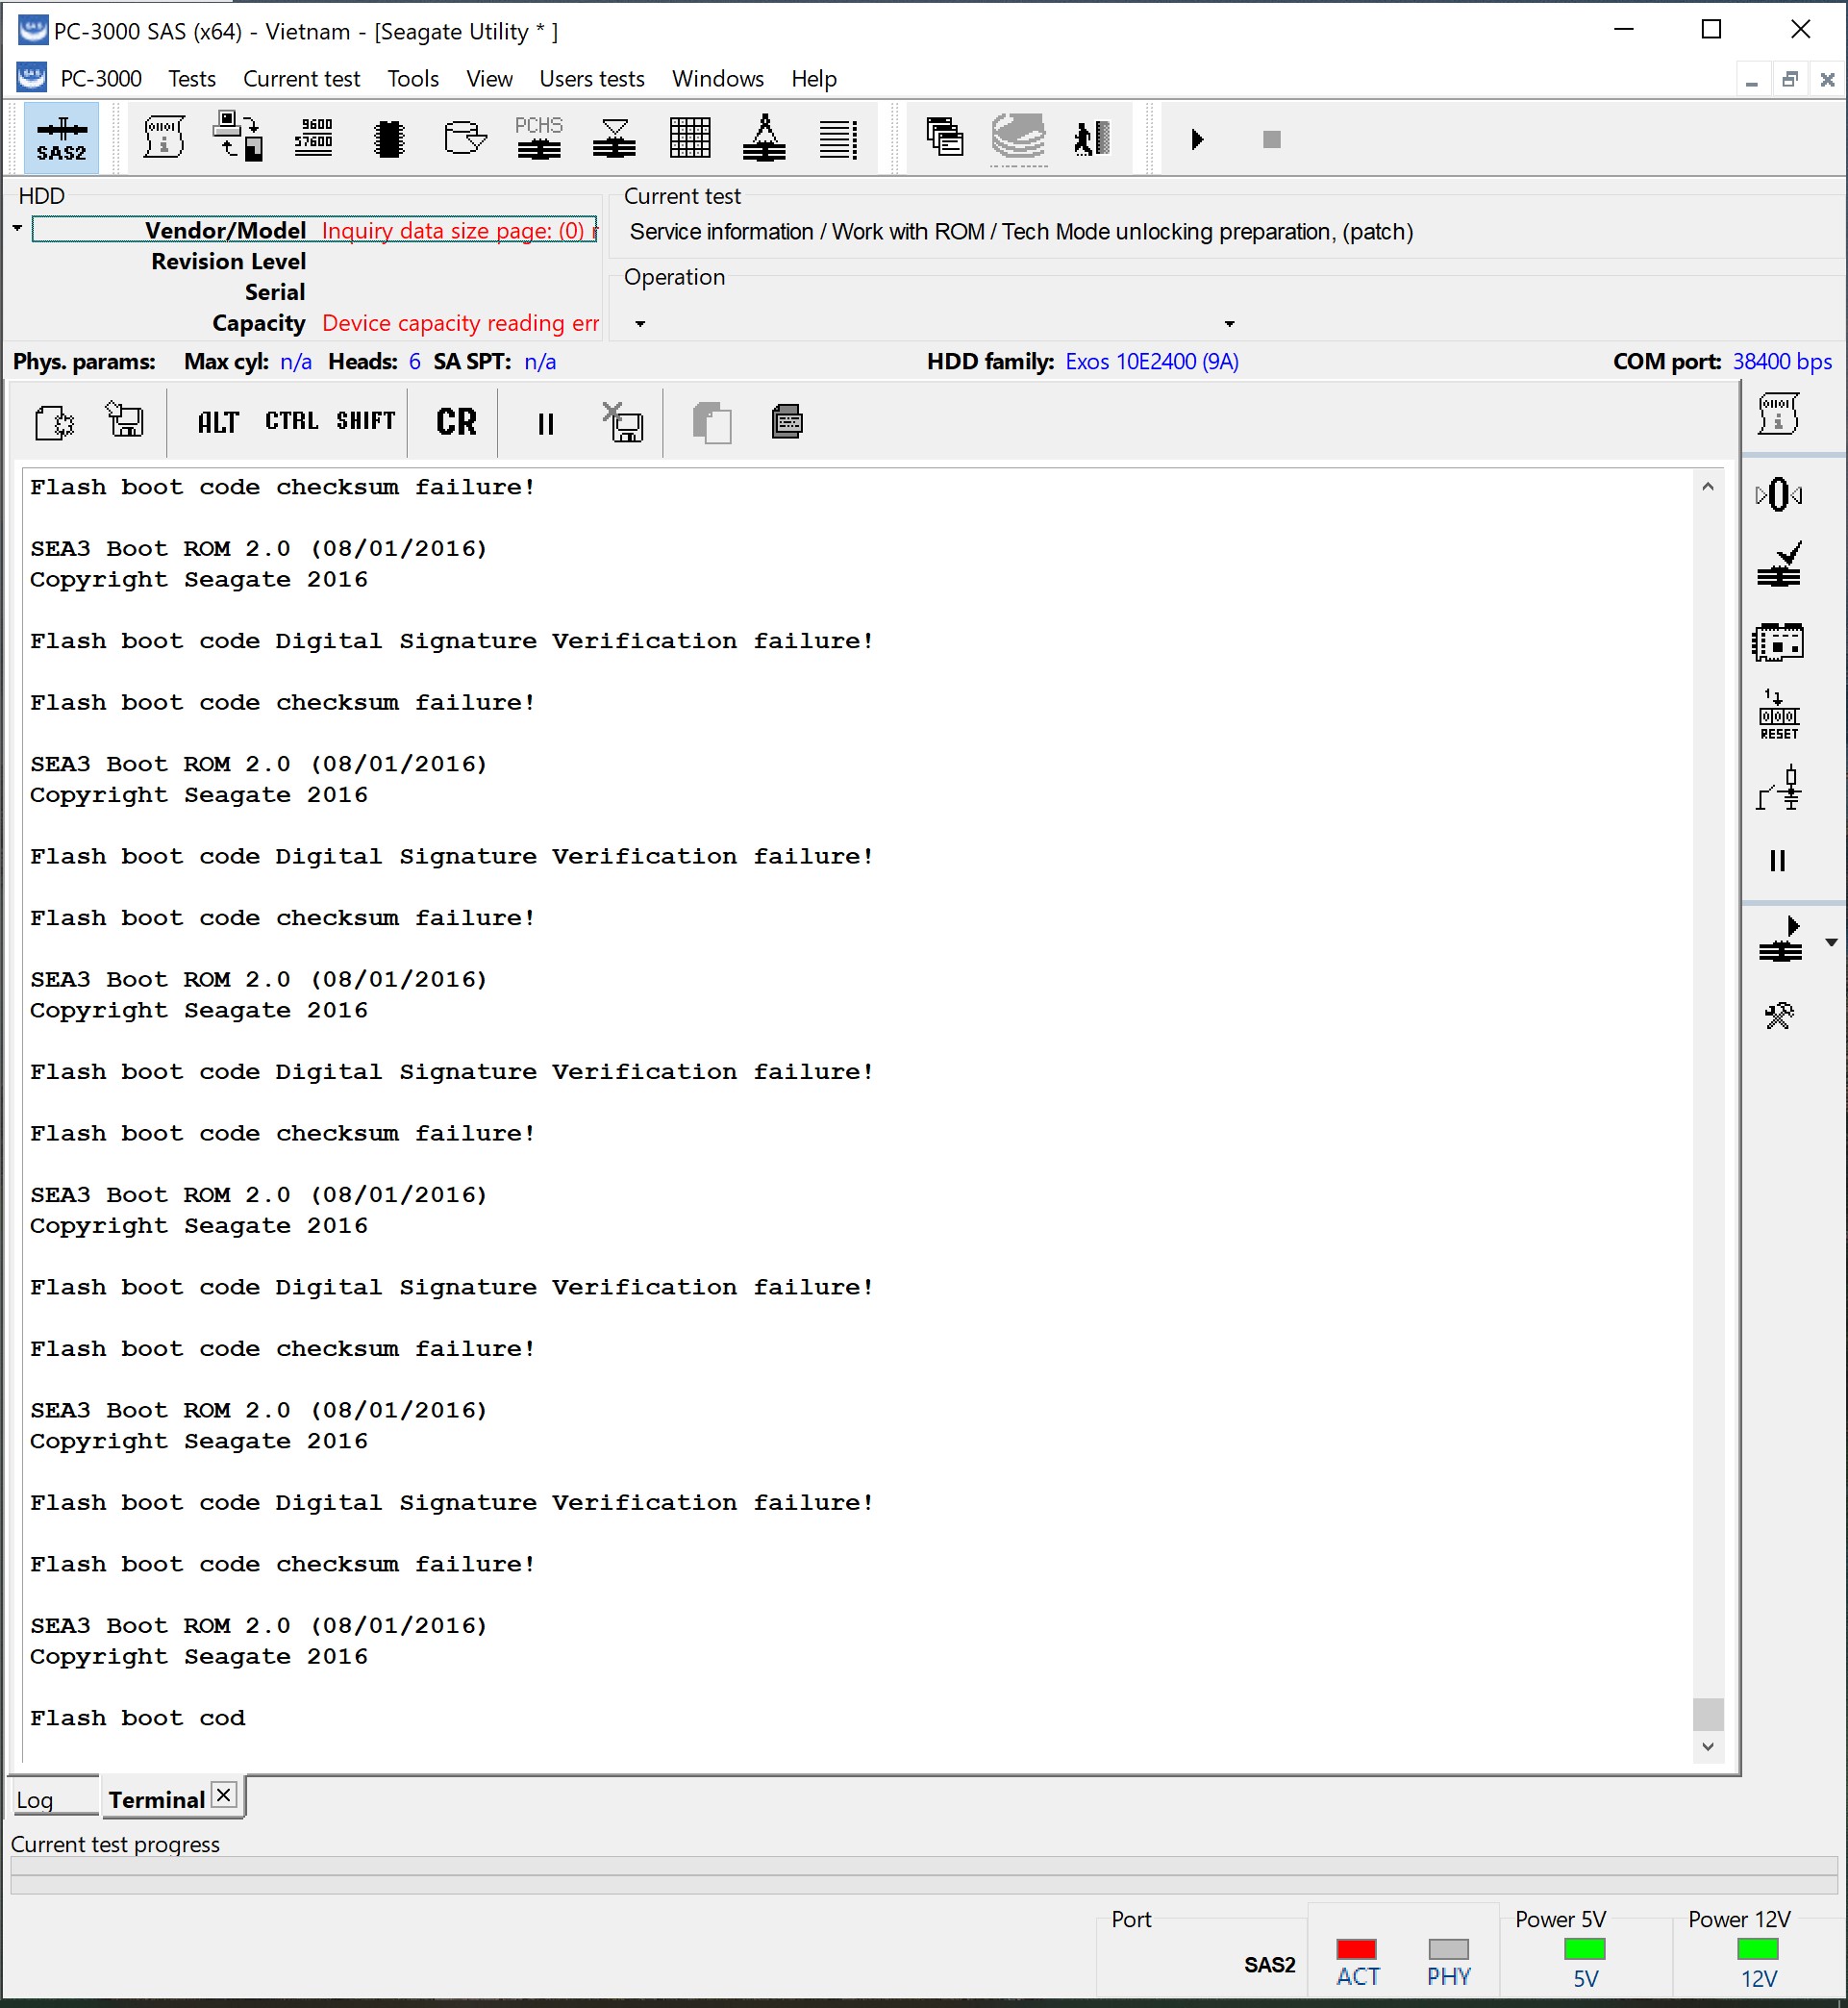Expand the right Operation dropdown arrow
The image size is (1848, 2008).
coord(1230,324)
